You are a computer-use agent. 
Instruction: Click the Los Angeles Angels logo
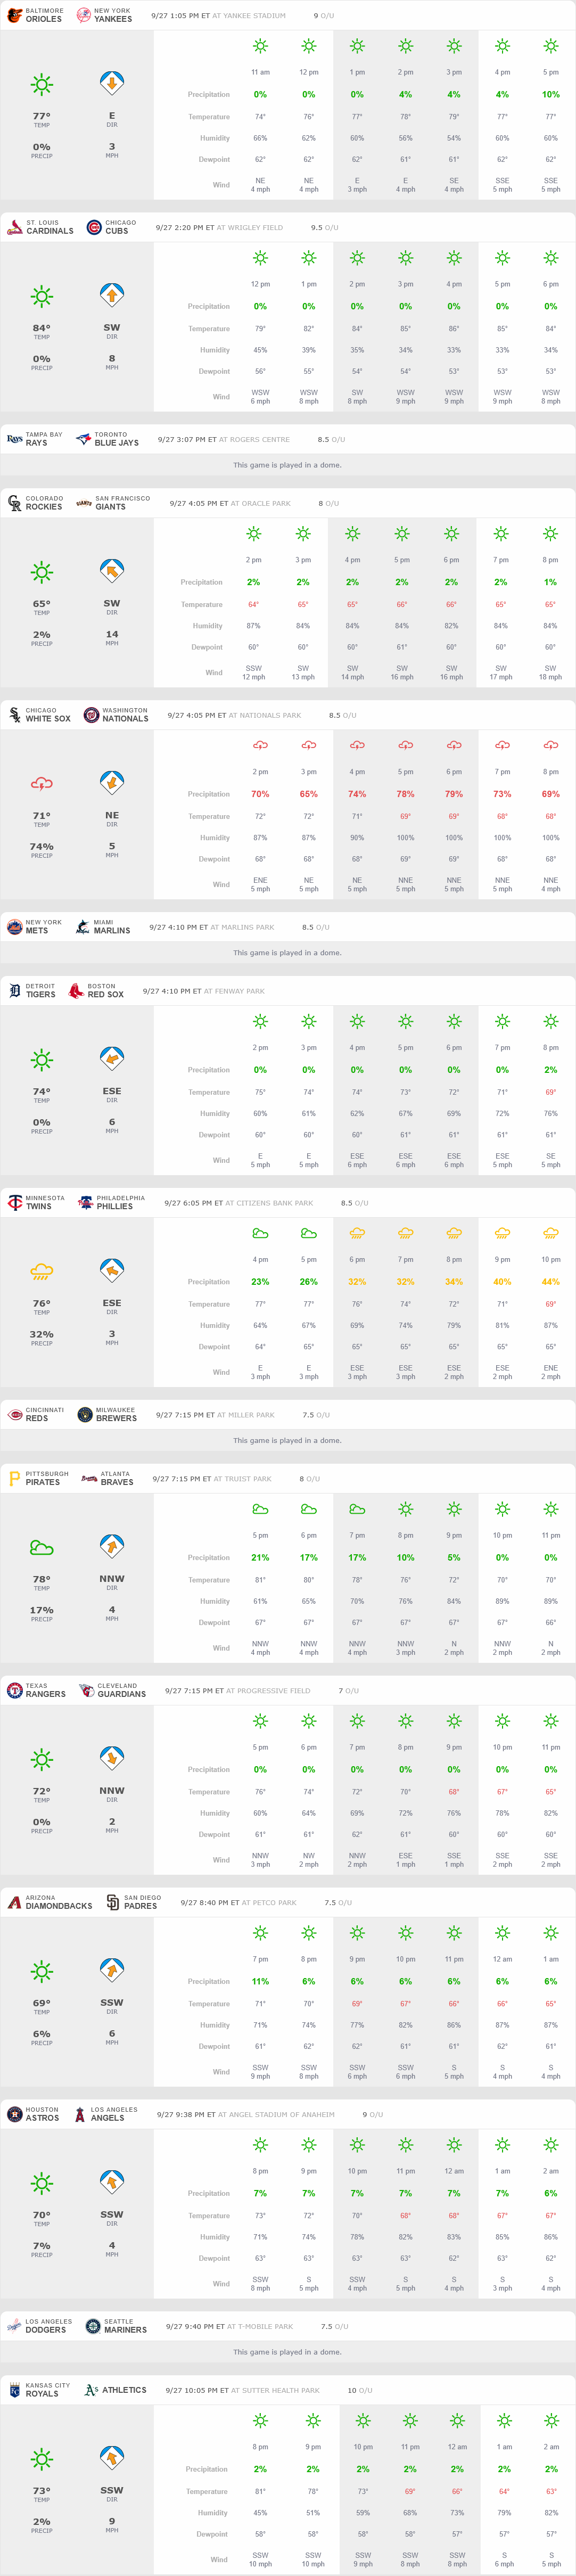pos(80,2114)
